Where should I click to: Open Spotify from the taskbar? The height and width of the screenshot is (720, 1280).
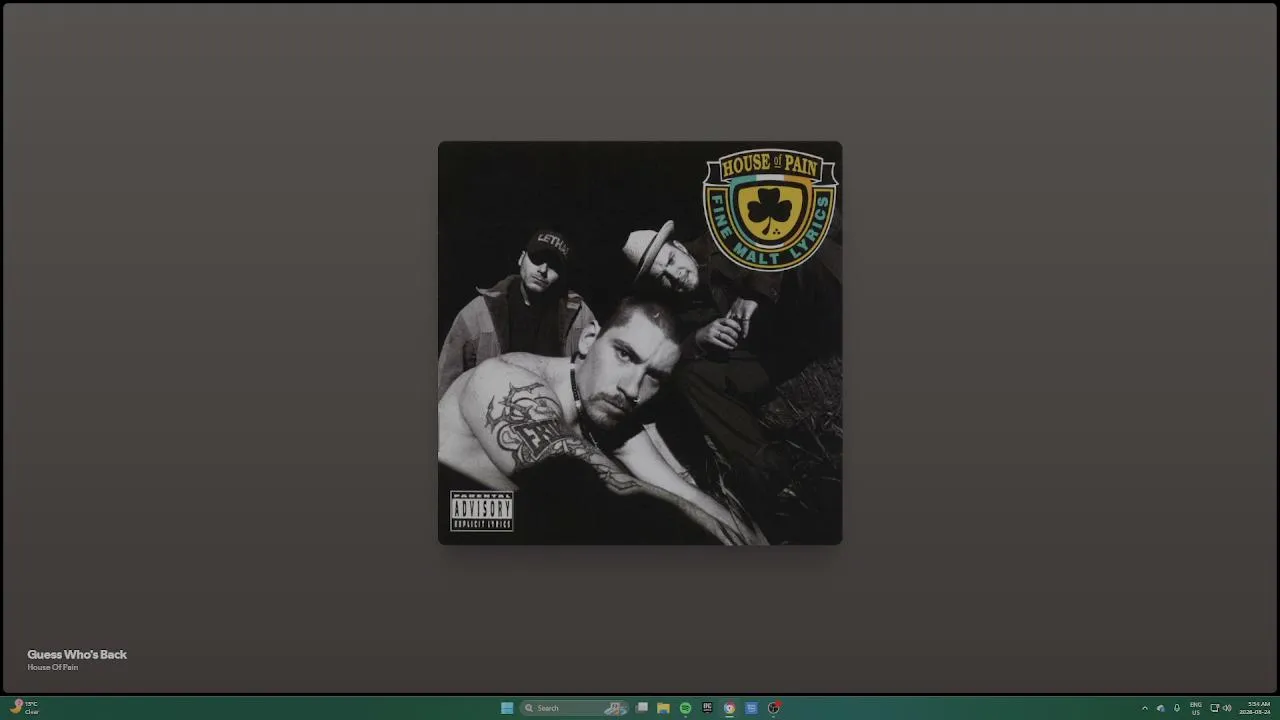point(685,708)
